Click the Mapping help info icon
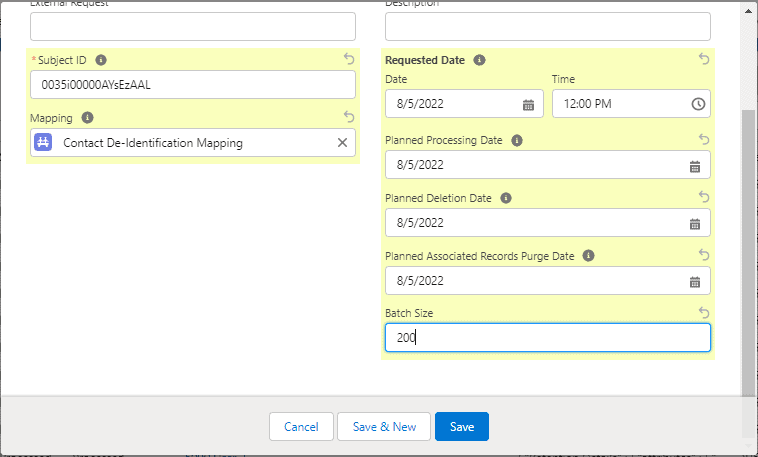The image size is (758, 457). click(87, 117)
